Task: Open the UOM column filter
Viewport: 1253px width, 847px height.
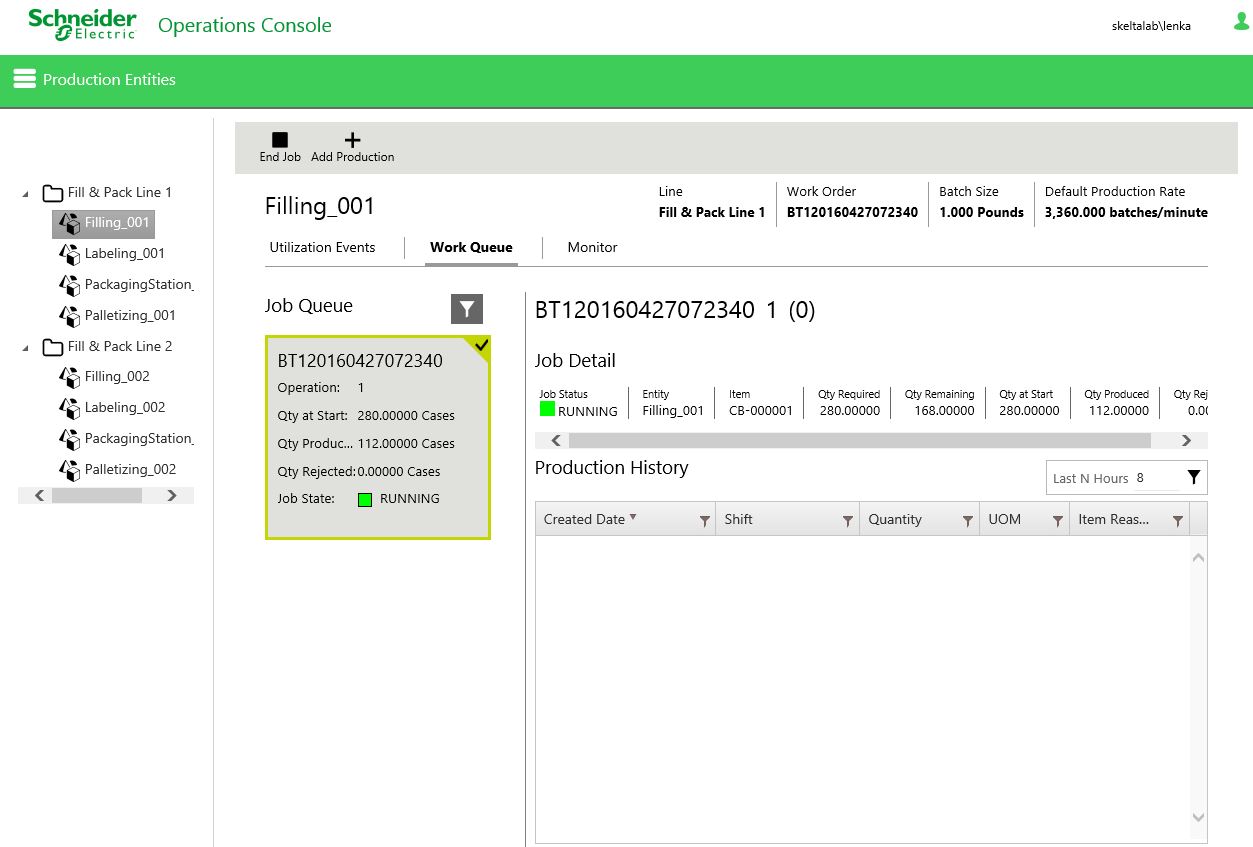Action: point(1058,521)
